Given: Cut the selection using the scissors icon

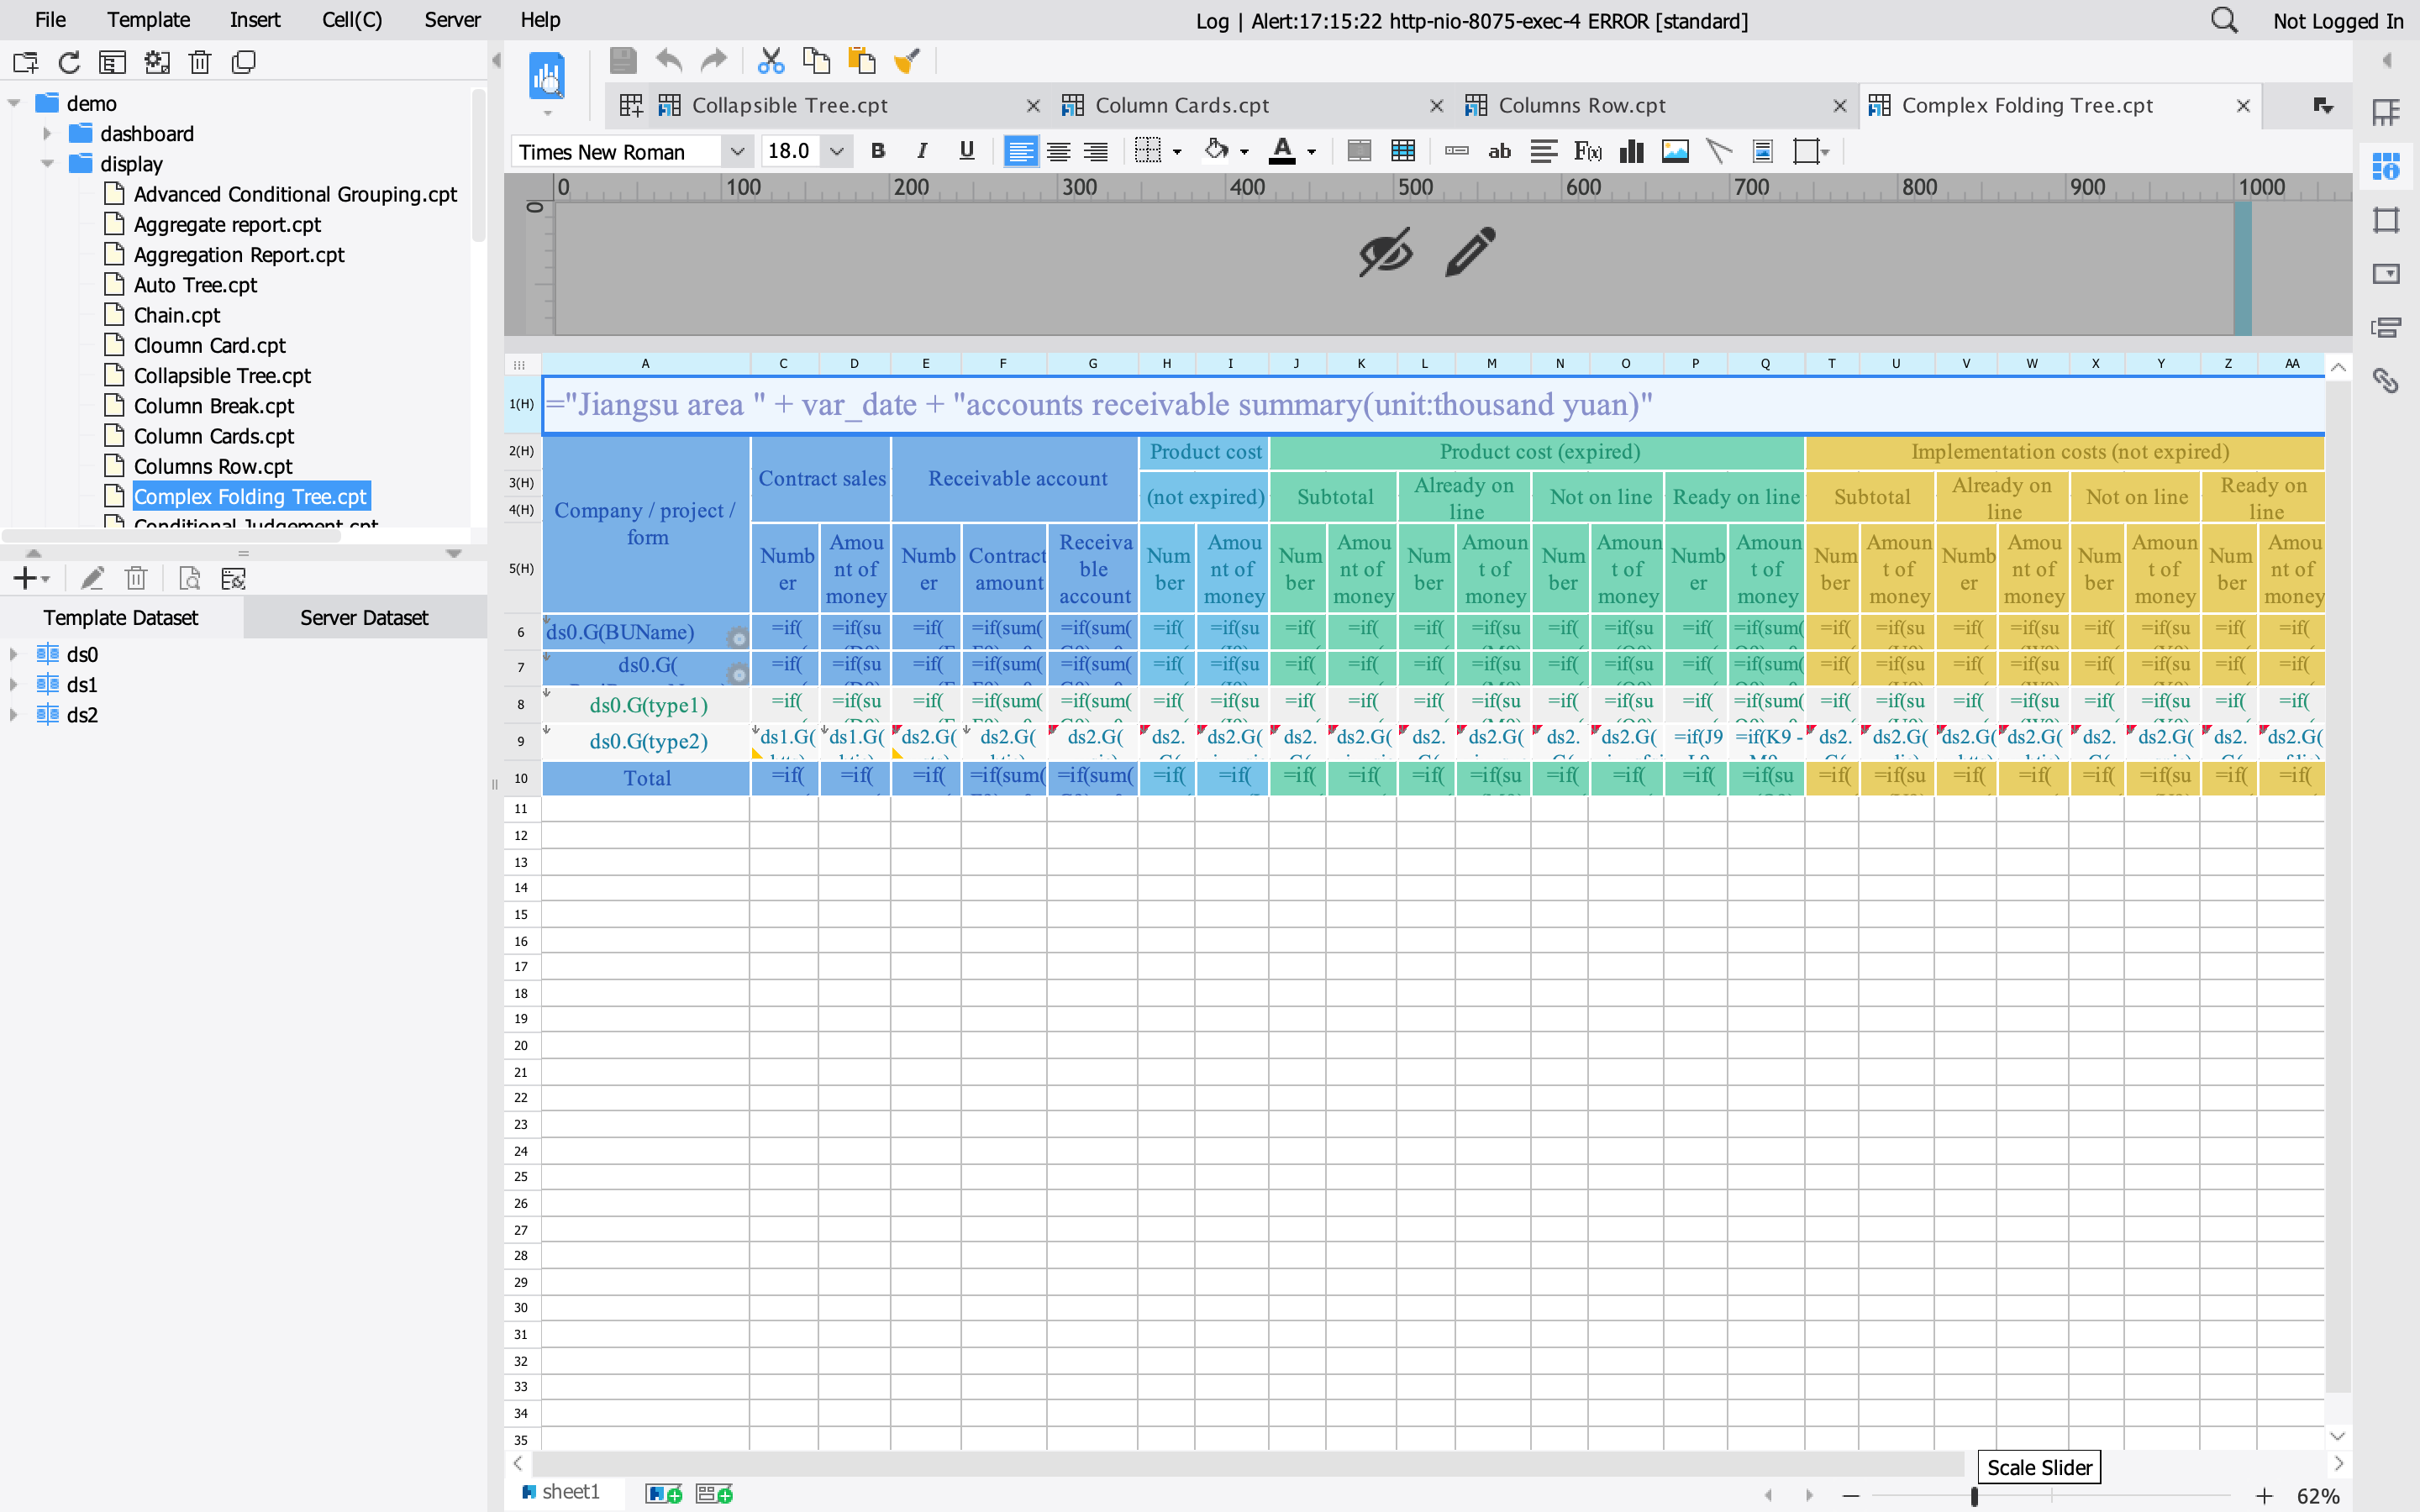Looking at the screenshot, I should (x=770, y=60).
